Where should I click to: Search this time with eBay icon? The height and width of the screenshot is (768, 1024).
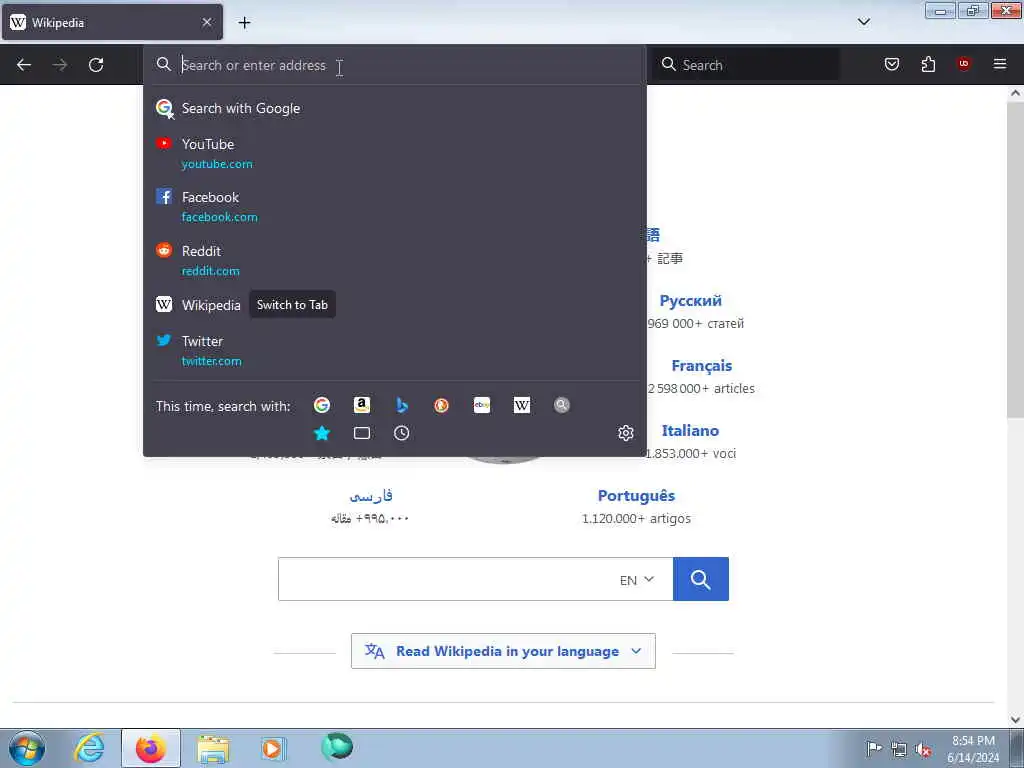pos(482,406)
